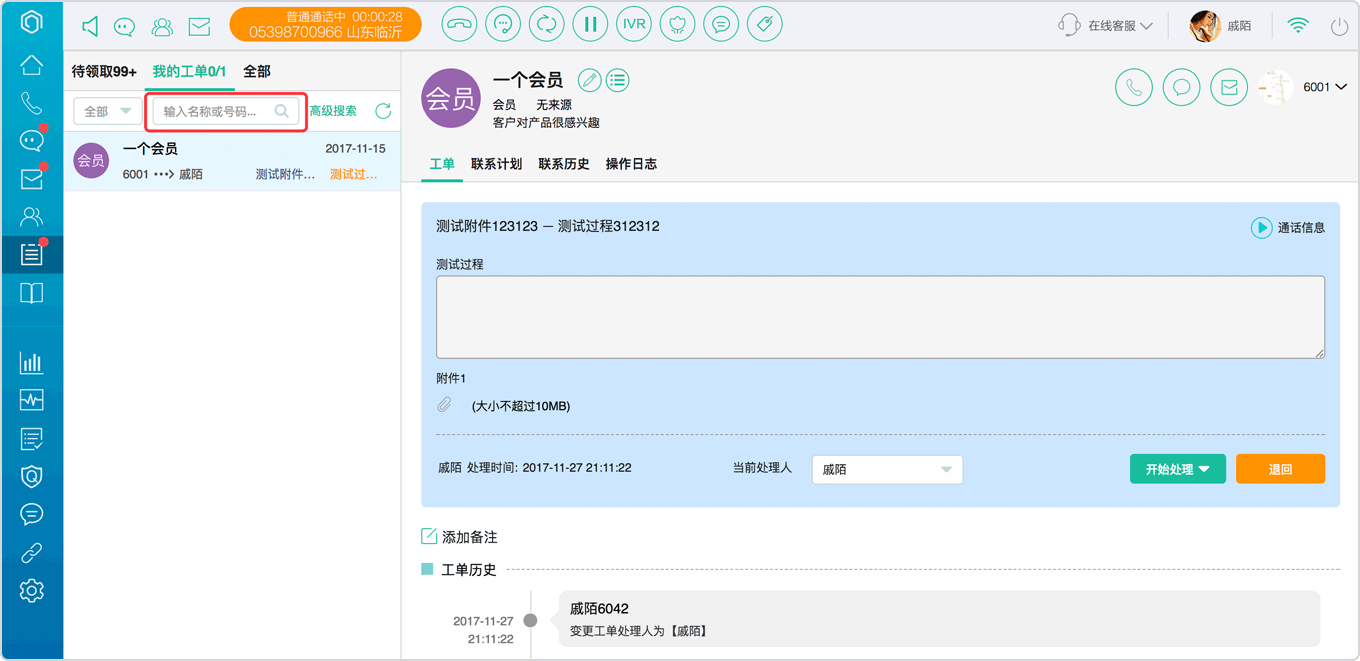The height and width of the screenshot is (661, 1360).
Task: Click the transfer call arrows button
Action: (547, 25)
